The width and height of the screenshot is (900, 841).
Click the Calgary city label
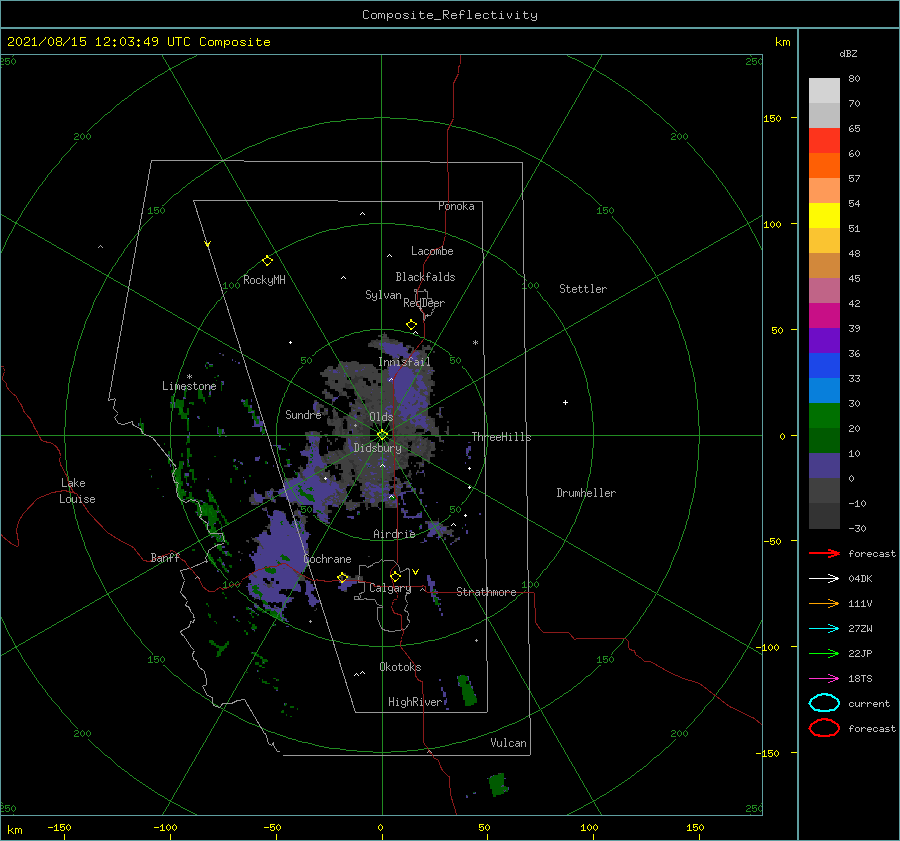pos(390,588)
